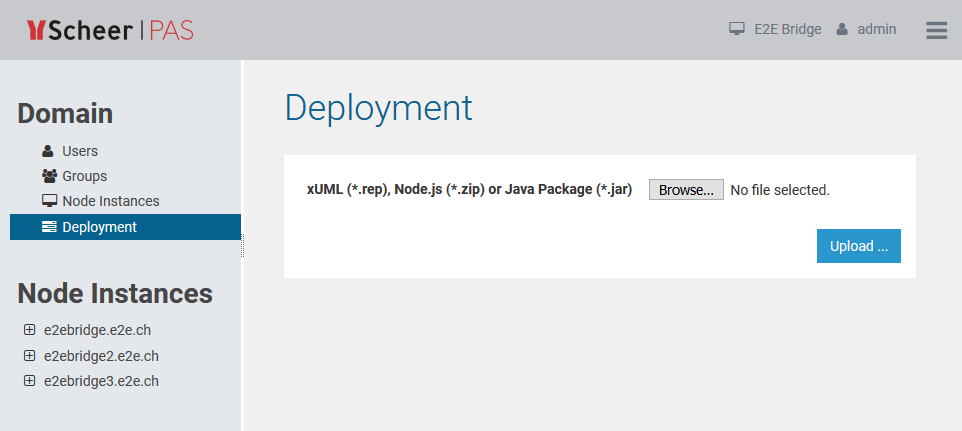Click Browse... to choose a file
962x431 pixels.
tap(686, 190)
